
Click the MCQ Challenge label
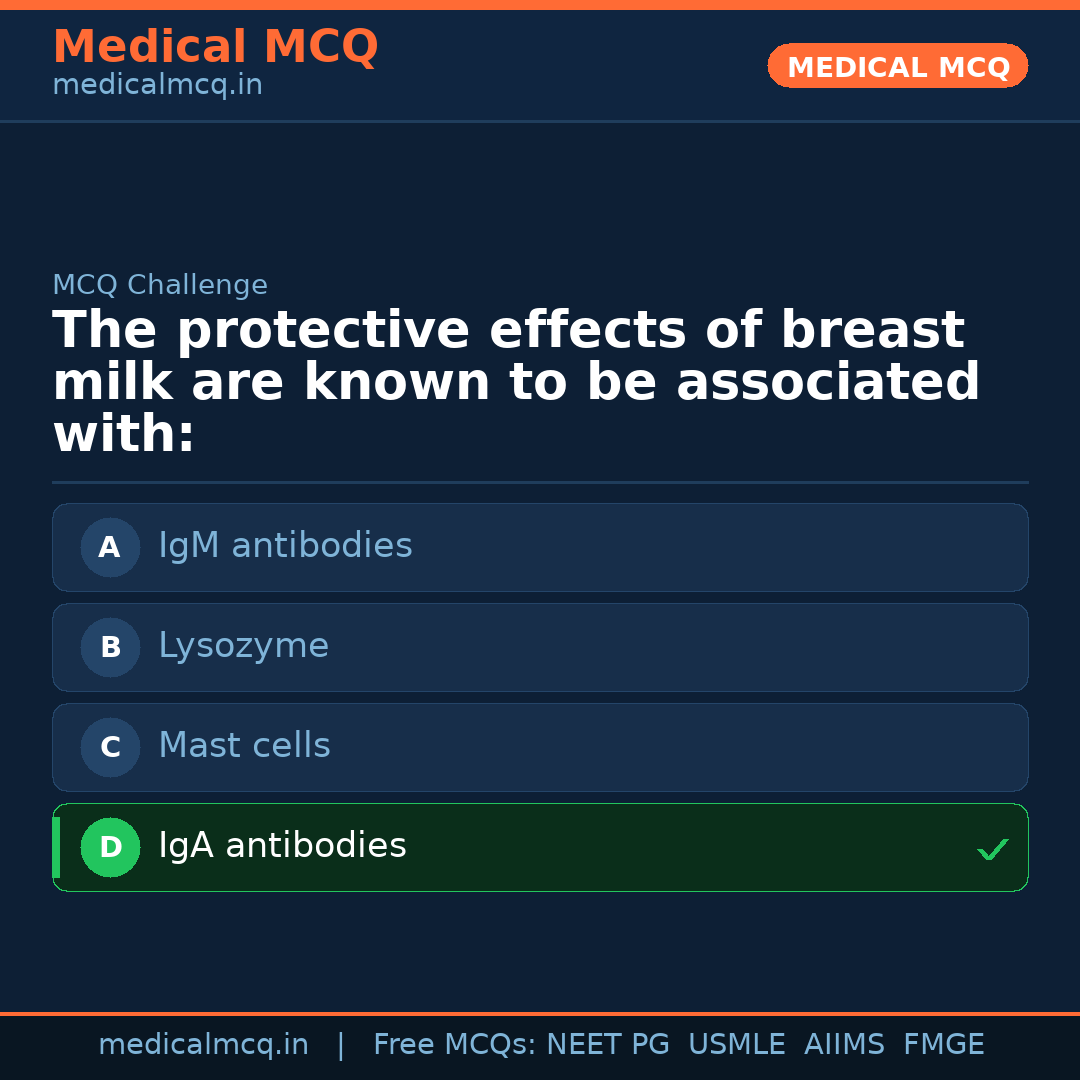[x=160, y=285]
